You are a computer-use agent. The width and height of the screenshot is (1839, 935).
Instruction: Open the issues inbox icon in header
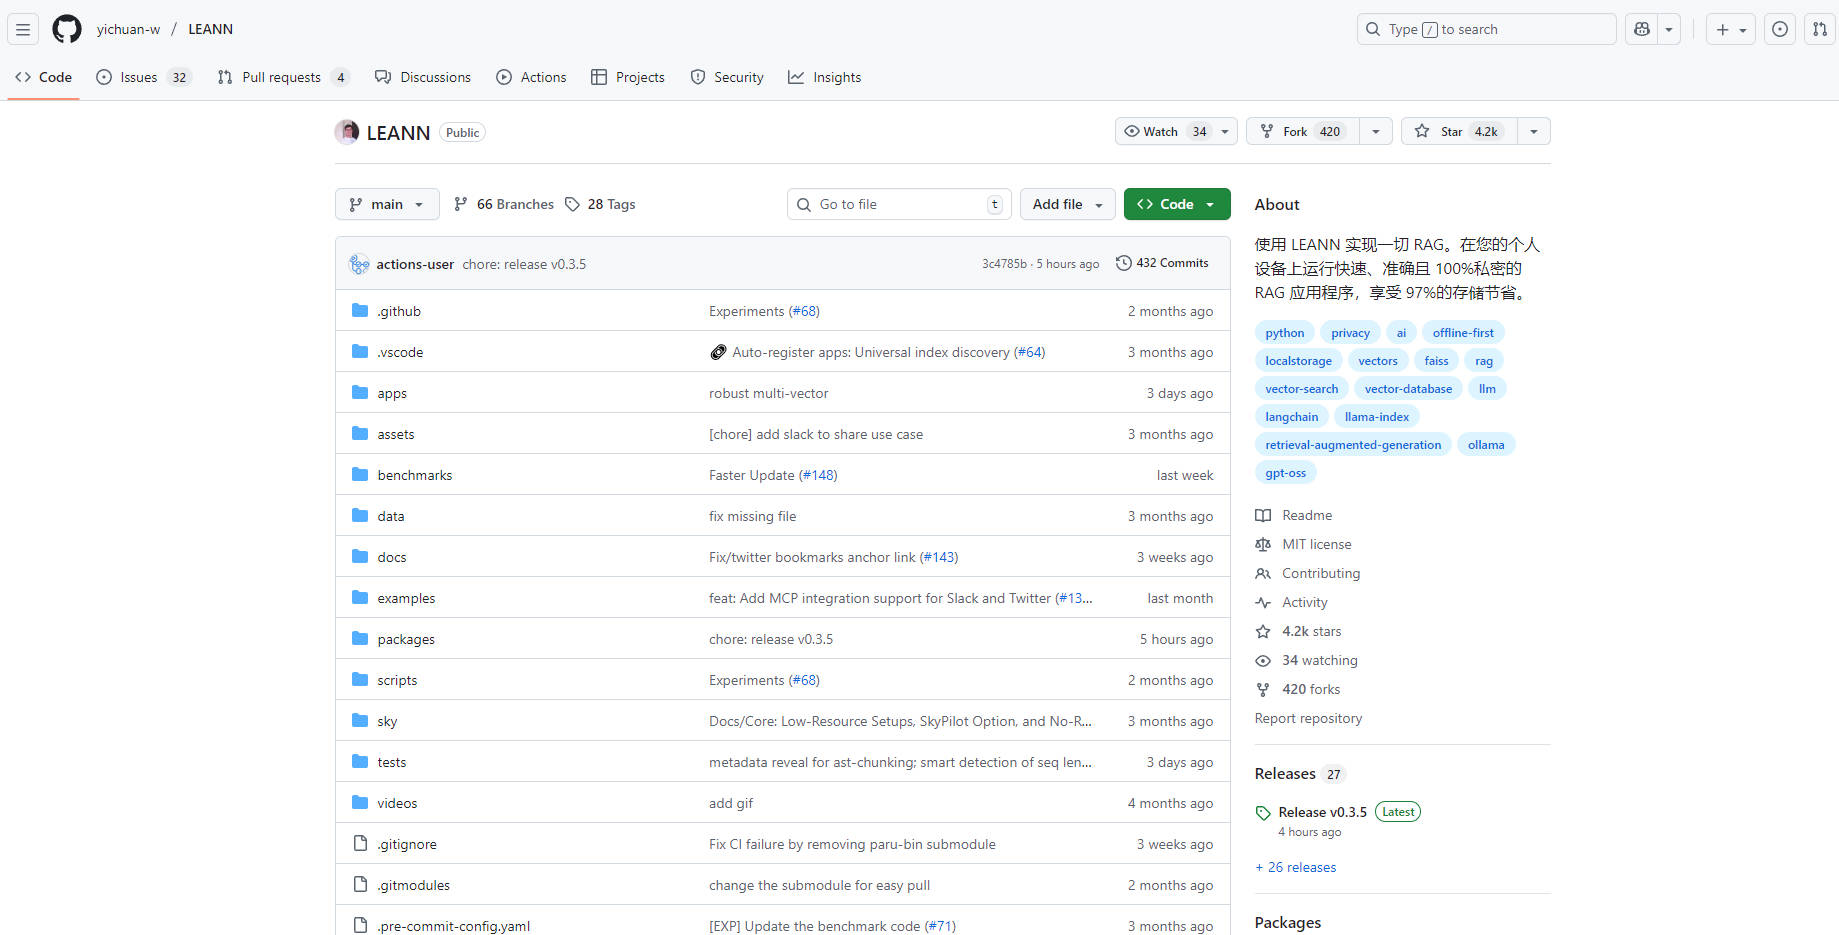coord(1780,29)
